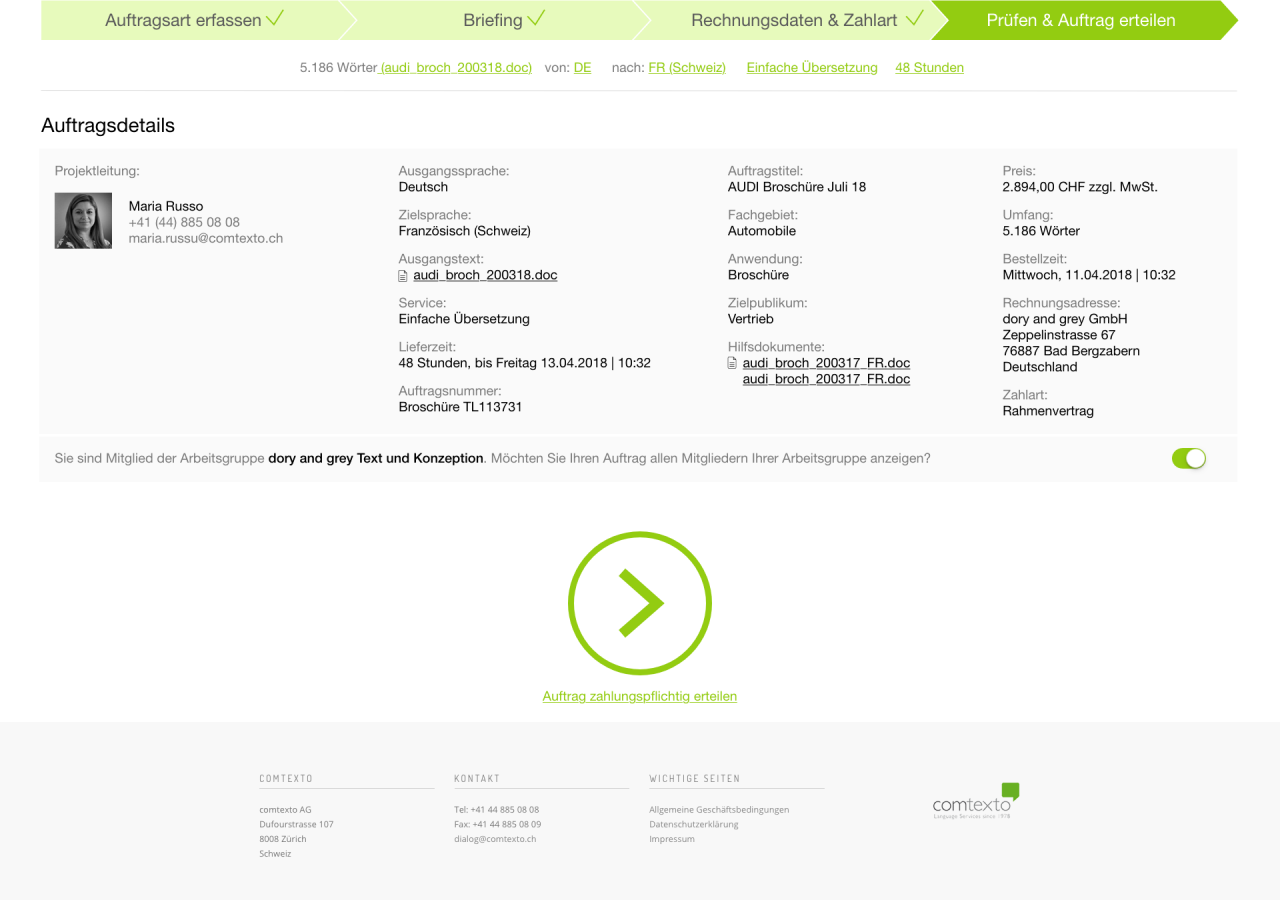Click the comtexto logo in footer
Image resolution: width=1280 pixels, height=900 pixels.
click(976, 801)
